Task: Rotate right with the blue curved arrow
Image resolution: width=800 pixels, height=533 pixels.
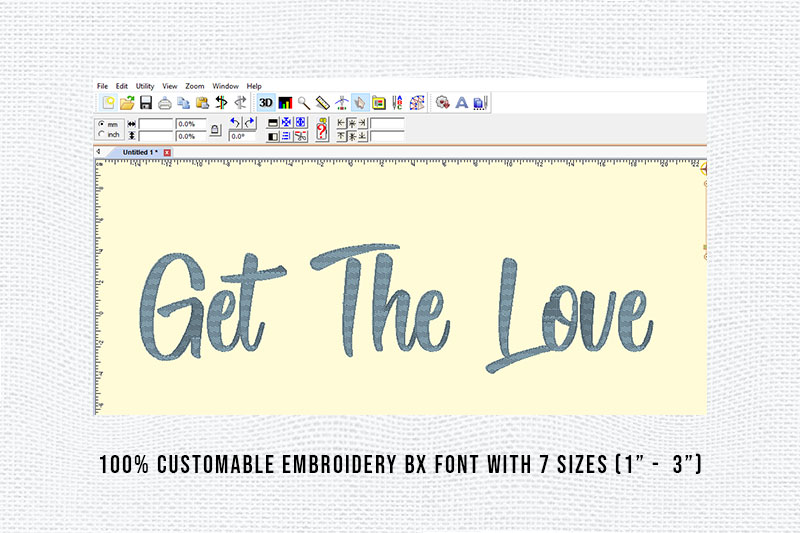Action: click(x=249, y=123)
